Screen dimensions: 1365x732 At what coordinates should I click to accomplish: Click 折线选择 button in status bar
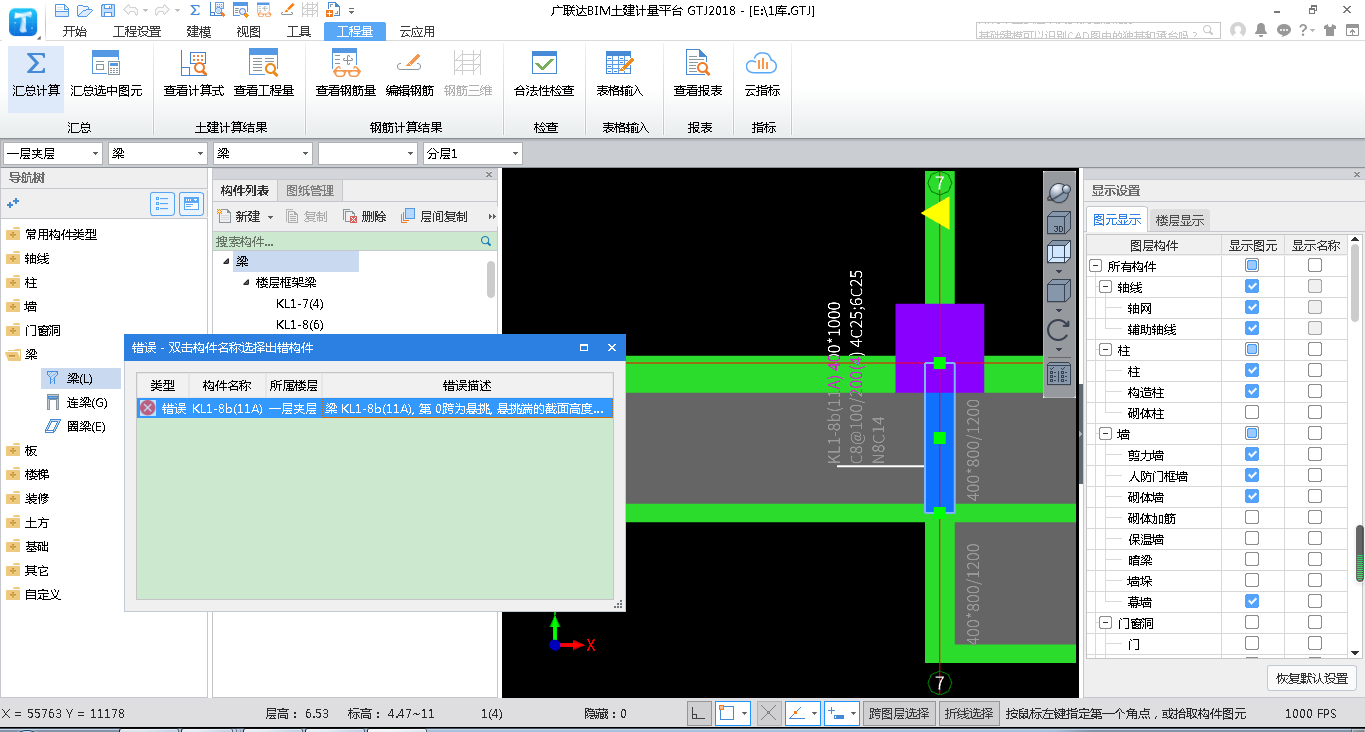(x=969, y=713)
